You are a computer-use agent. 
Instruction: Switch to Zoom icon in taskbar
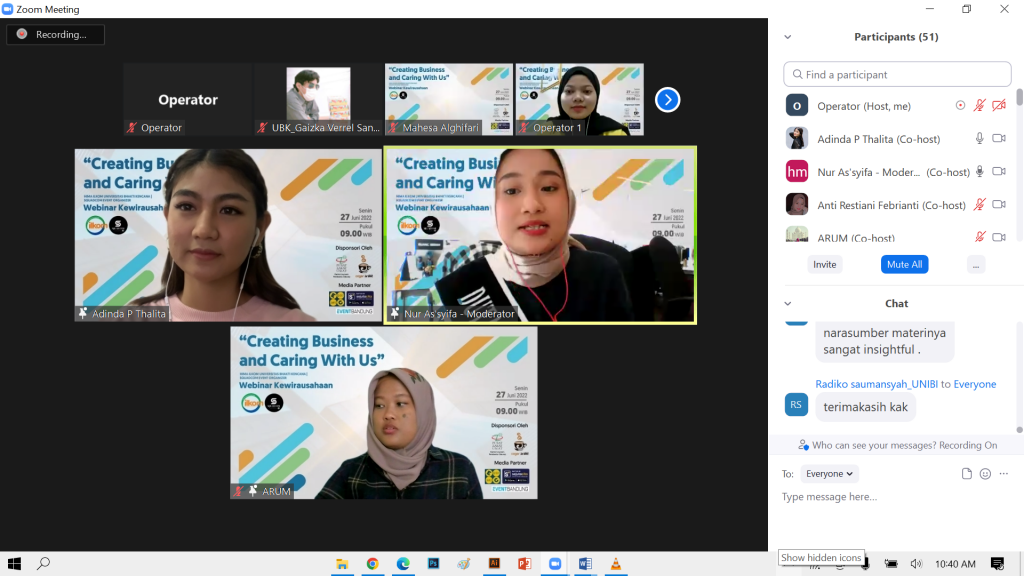click(555, 564)
